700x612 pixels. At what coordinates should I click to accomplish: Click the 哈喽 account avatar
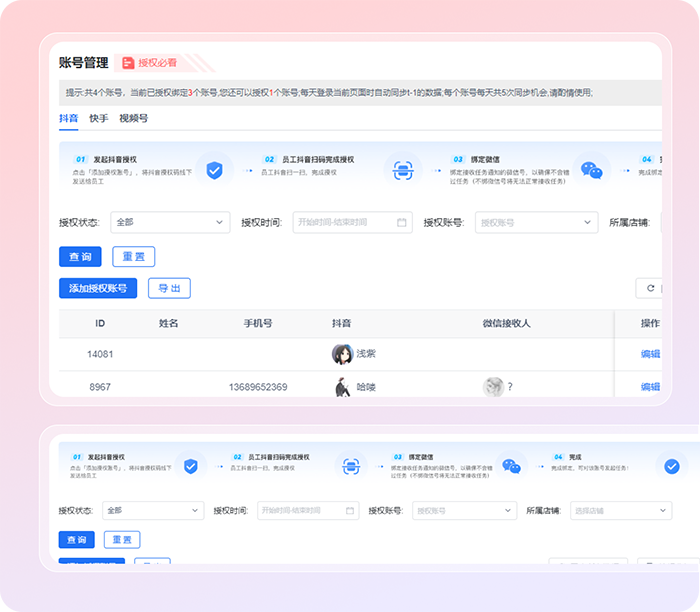tap(342, 387)
